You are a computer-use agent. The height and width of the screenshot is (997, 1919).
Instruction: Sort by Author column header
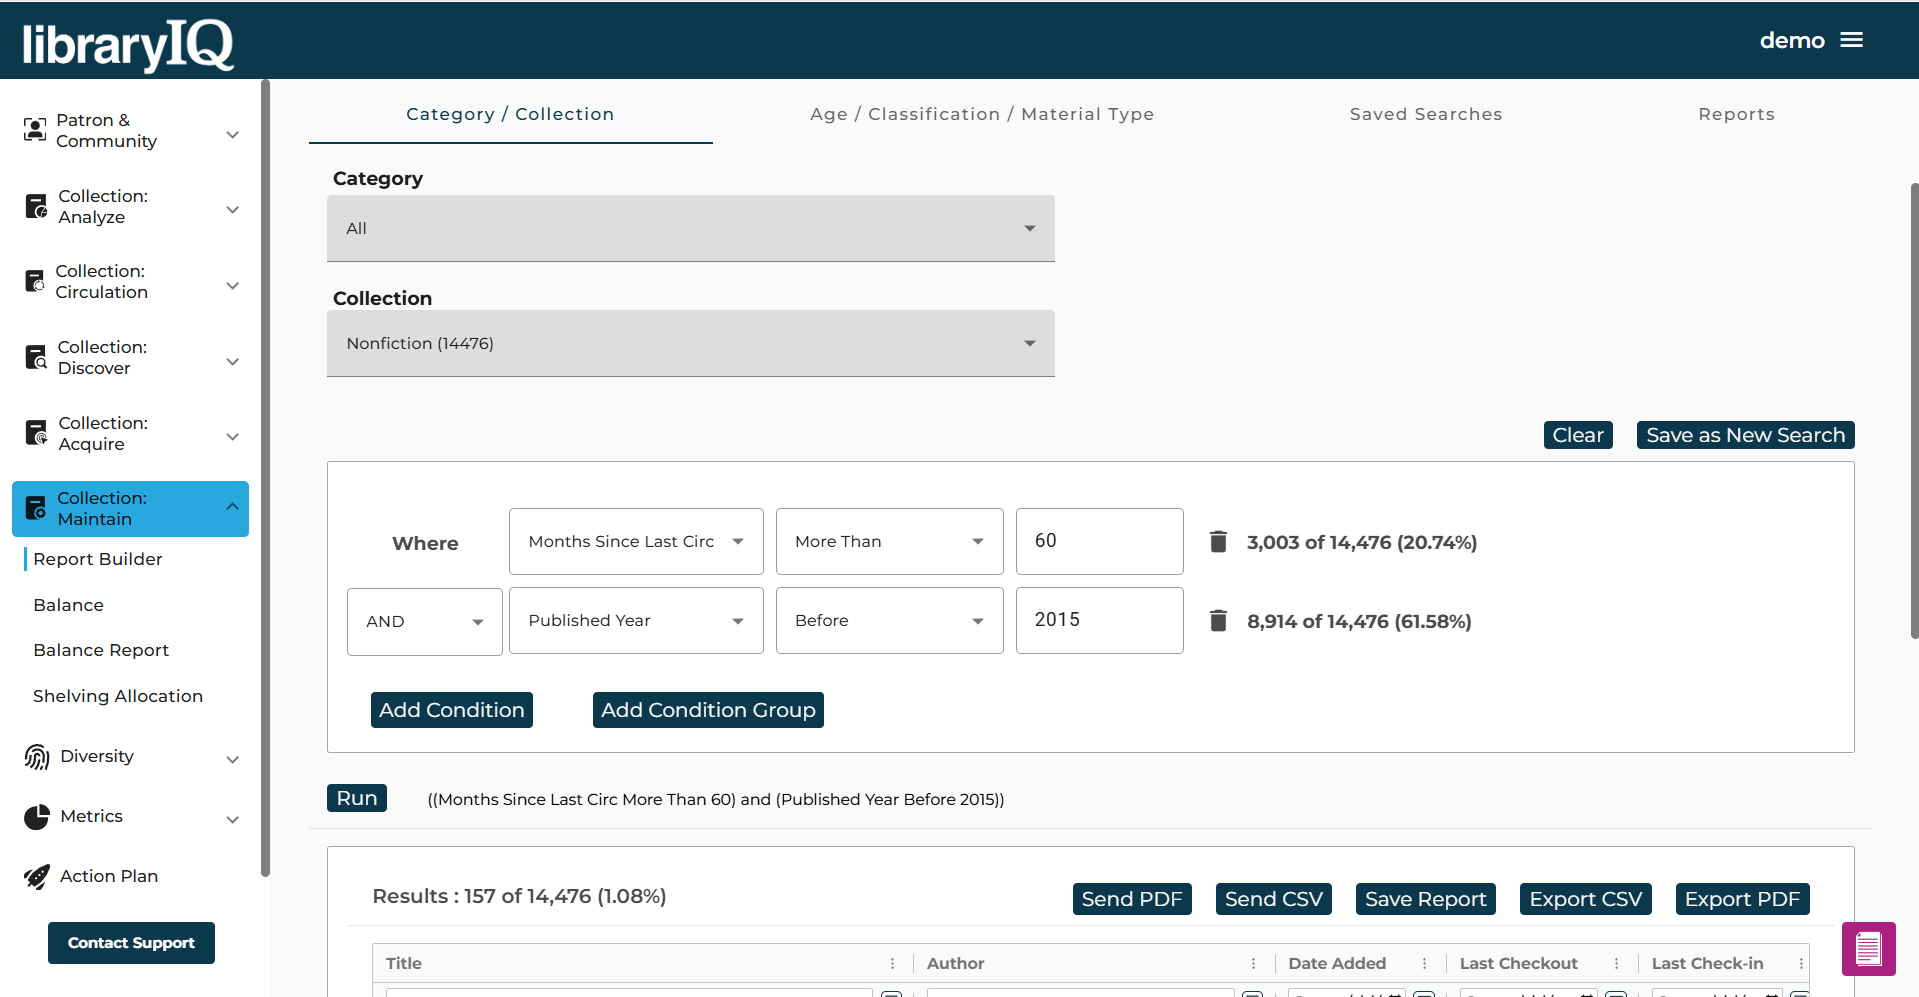[x=955, y=963]
